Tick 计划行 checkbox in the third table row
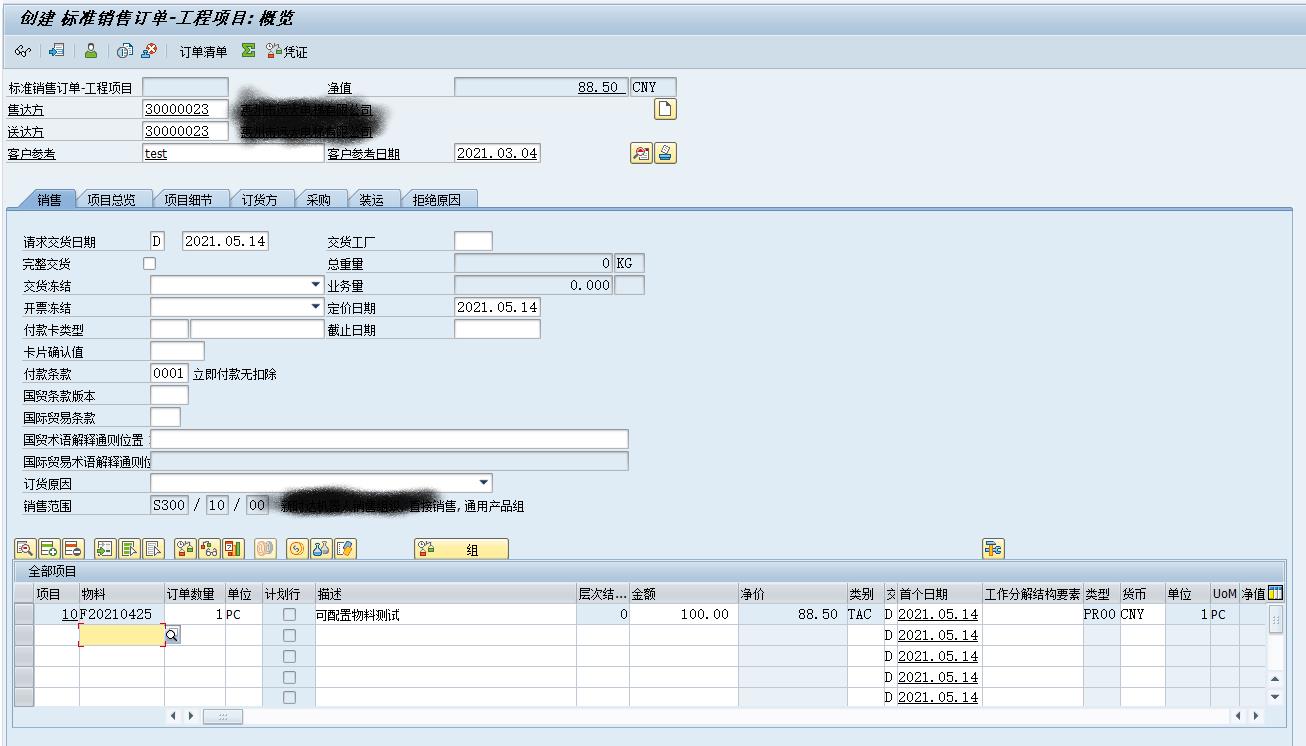Image resolution: width=1306 pixels, height=746 pixels. [289, 656]
